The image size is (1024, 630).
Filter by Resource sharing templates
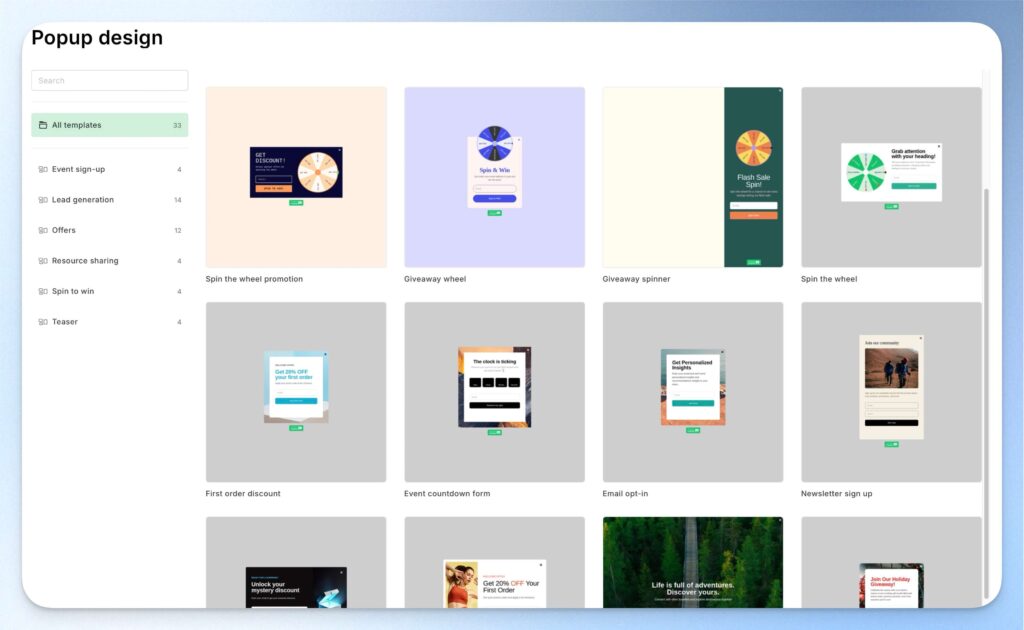[110, 260]
